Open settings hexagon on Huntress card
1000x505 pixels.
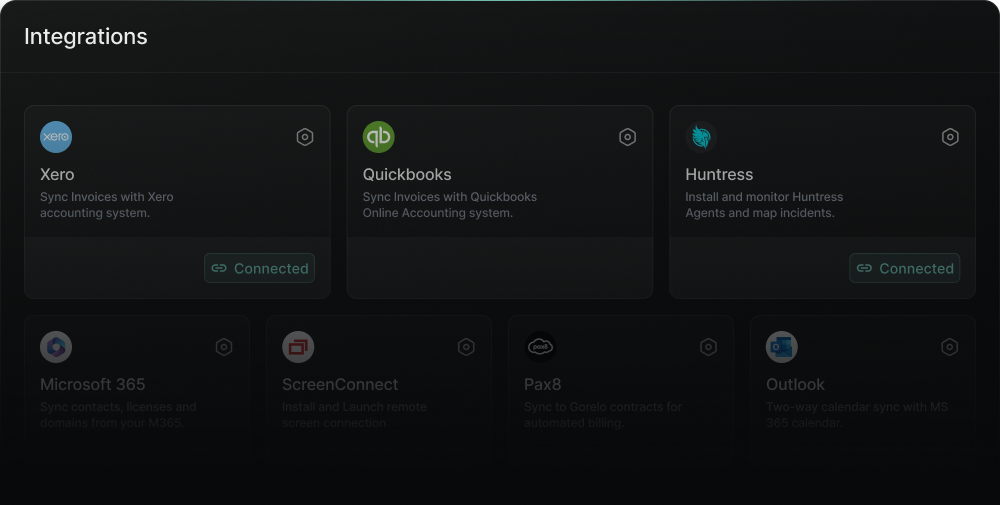click(950, 137)
